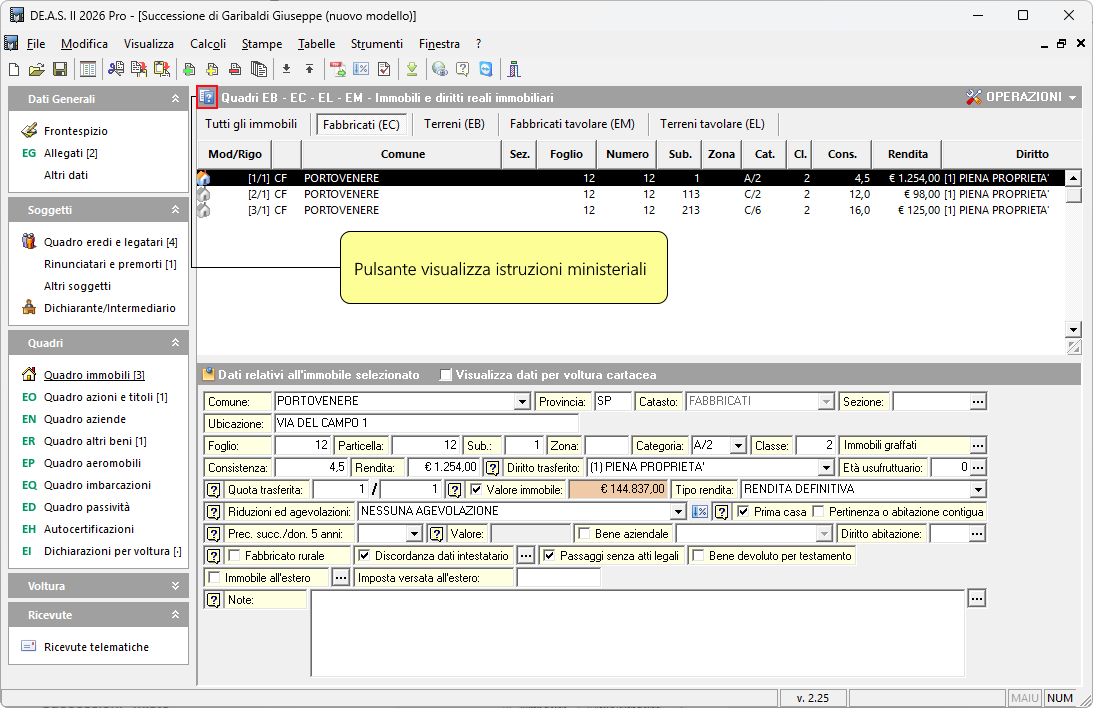Screen dimensions: 1093x708
Task: Click the percentage calculator icon beside Riduzioni dropdown
Action: 700,512
